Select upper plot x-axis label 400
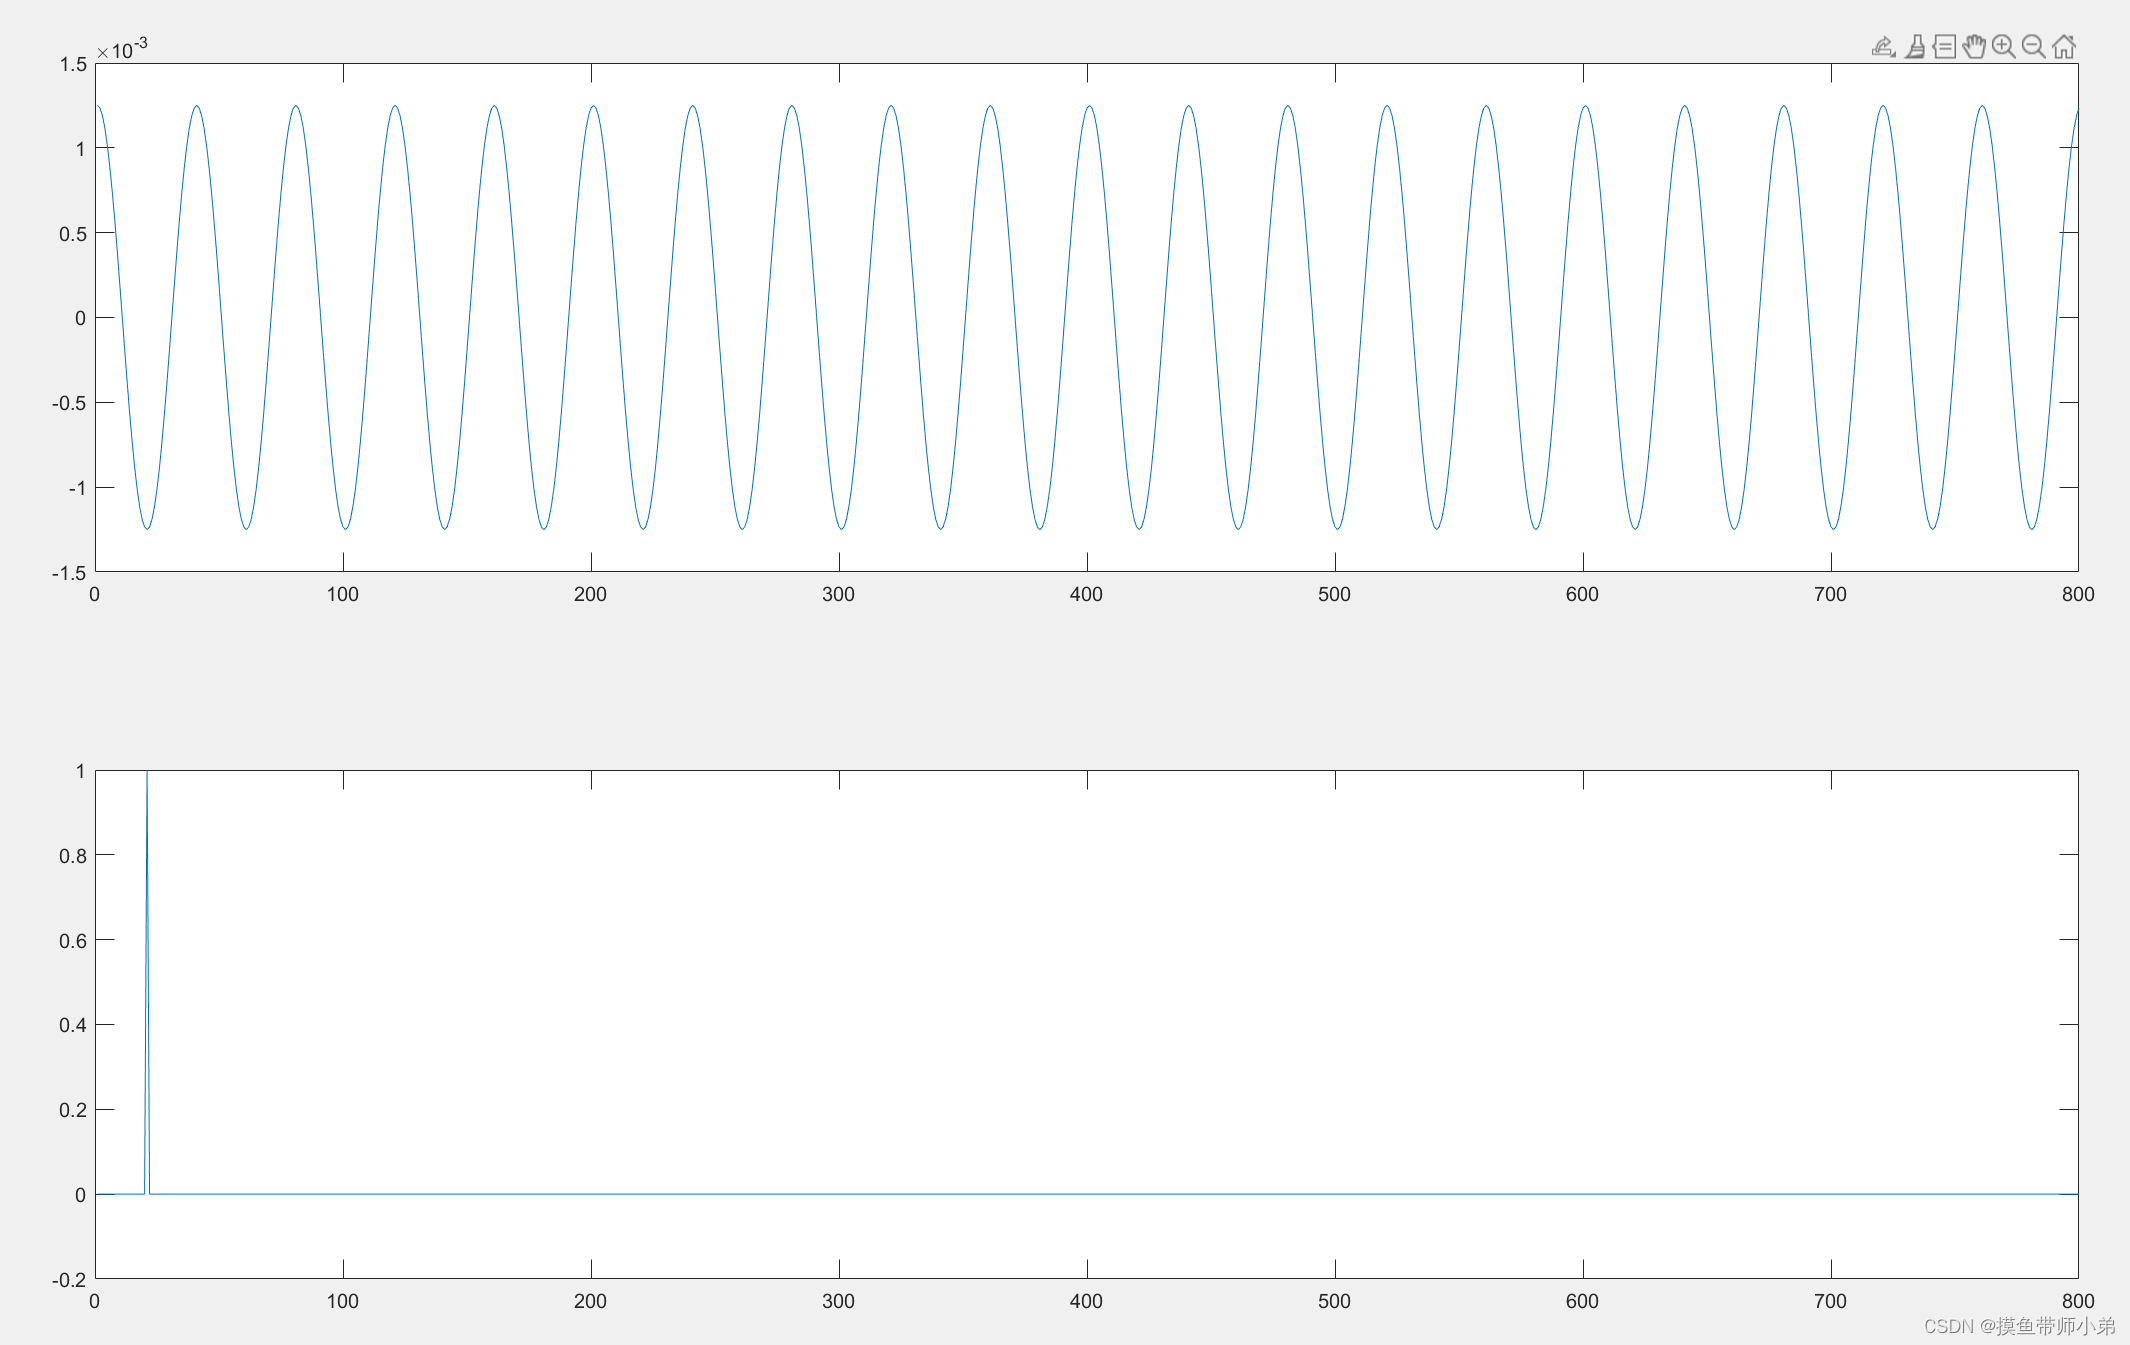 (x=1086, y=594)
